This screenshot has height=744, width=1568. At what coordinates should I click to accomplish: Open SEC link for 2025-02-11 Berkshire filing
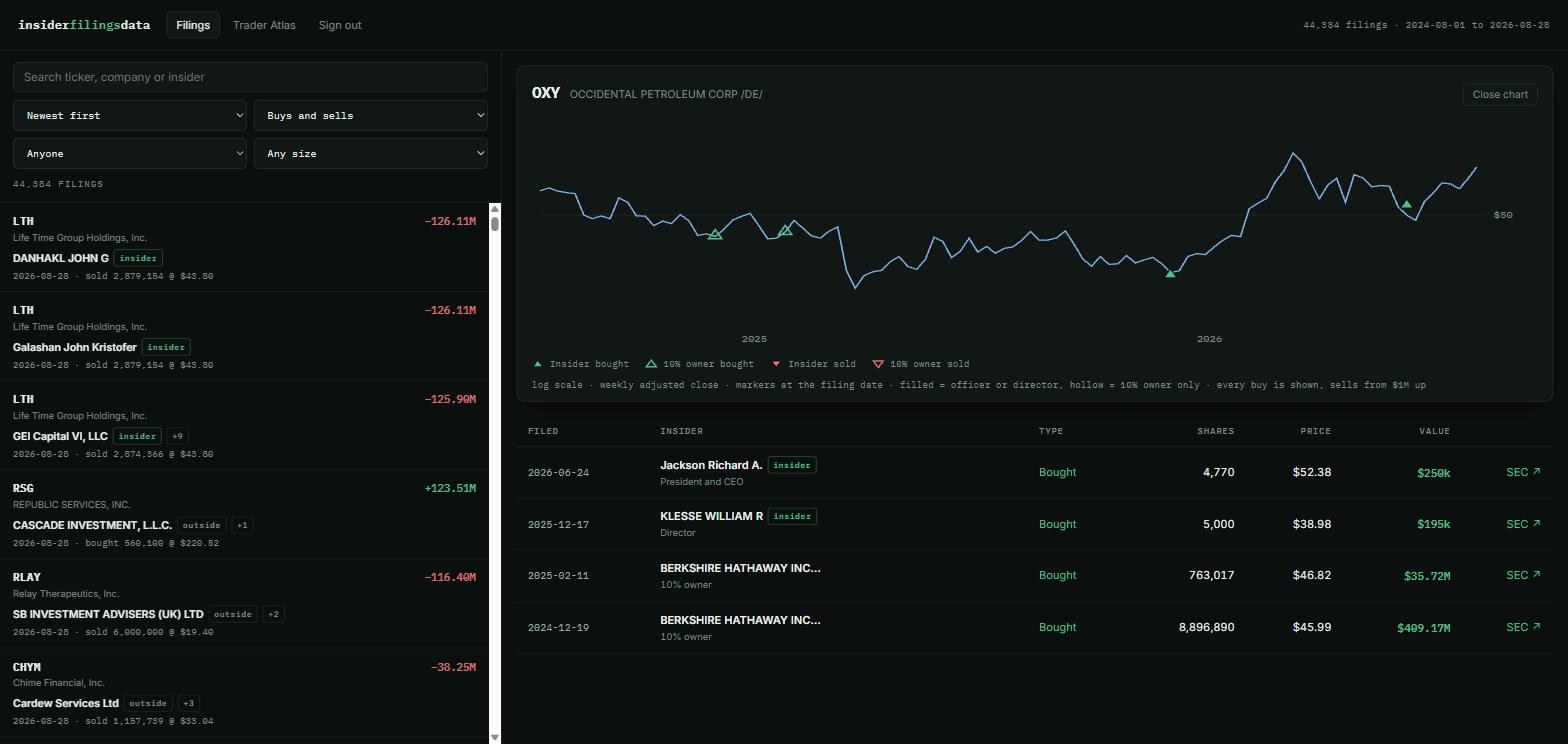(x=1523, y=575)
